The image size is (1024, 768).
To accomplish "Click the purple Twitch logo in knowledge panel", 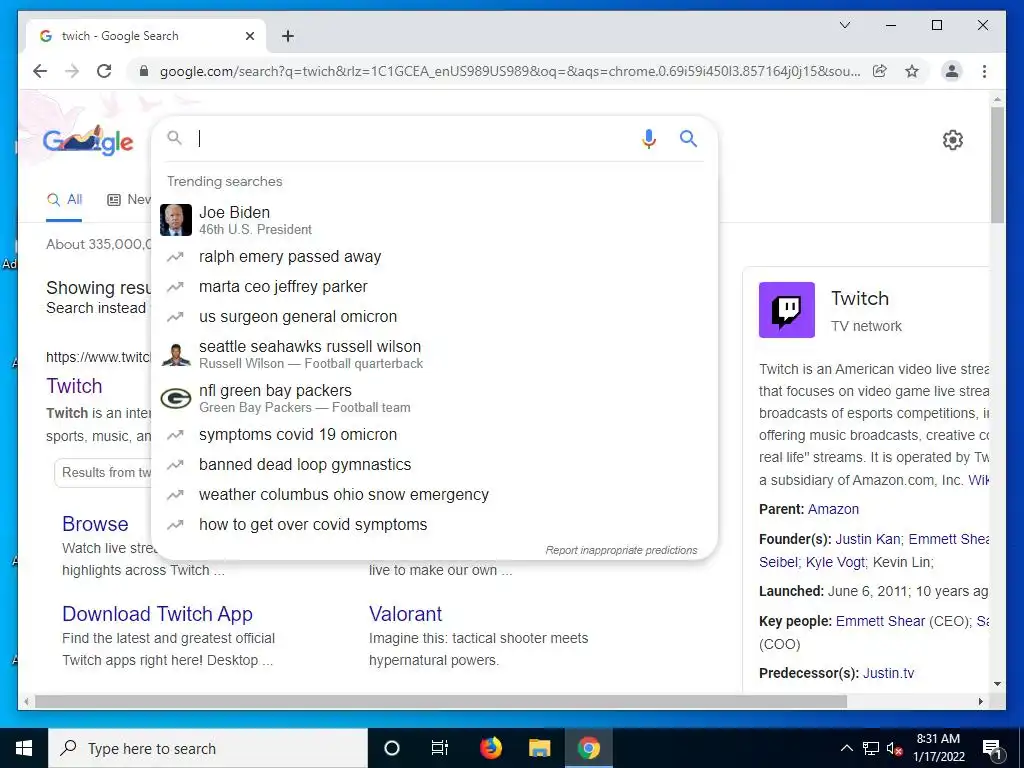I will 786,310.
